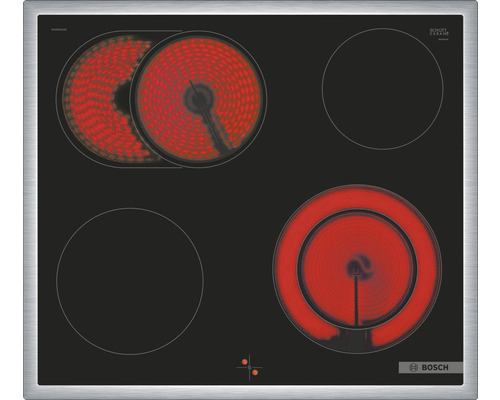Tap the lower-right residual heat indicator dot
The image size is (500, 400).
255,373
